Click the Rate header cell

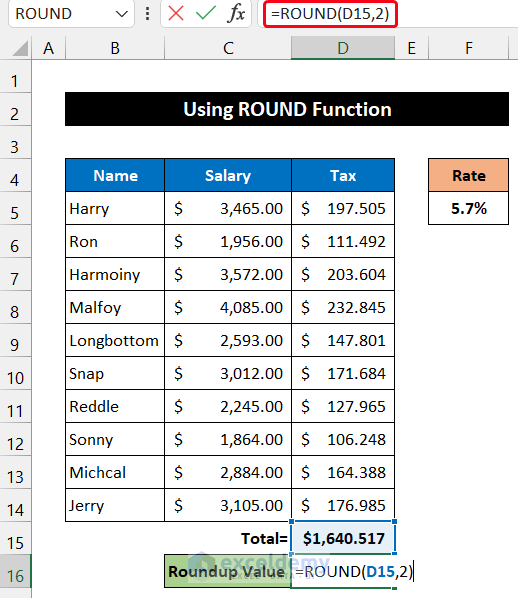click(x=468, y=175)
